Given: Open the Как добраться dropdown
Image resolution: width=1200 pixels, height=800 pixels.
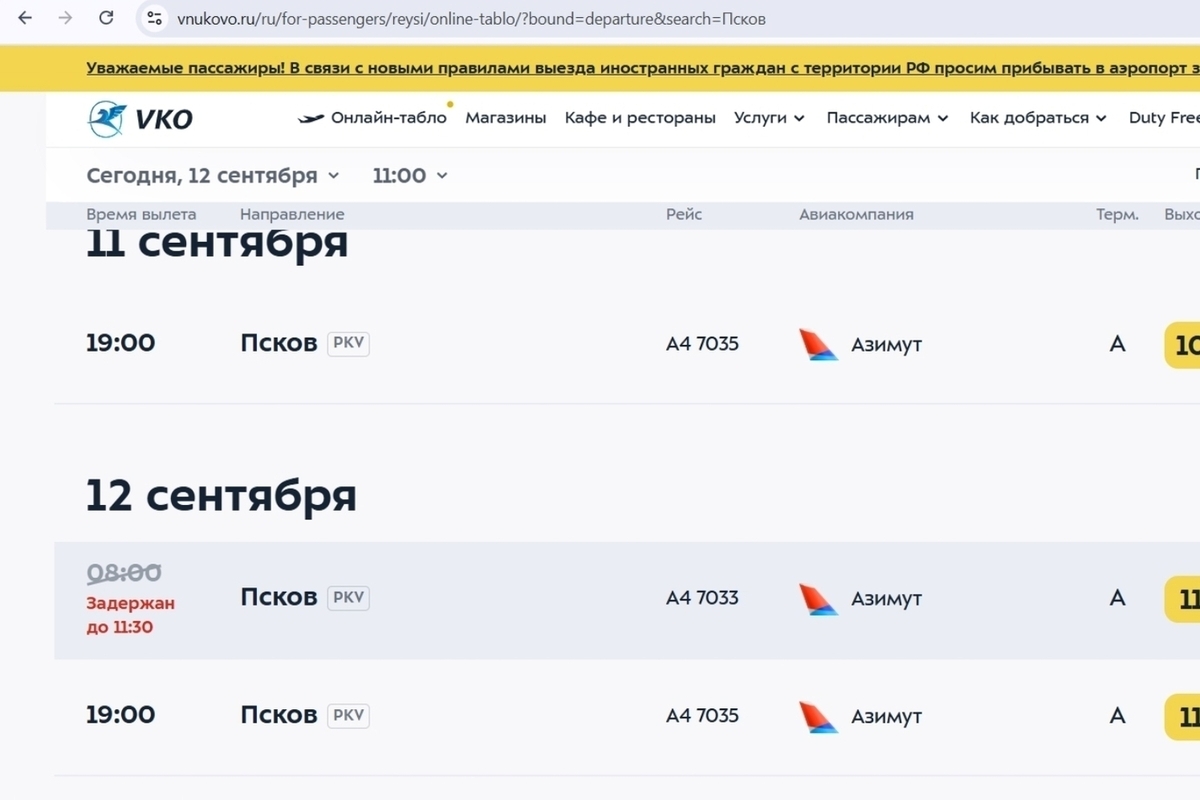Looking at the screenshot, I should coord(1038,118).
